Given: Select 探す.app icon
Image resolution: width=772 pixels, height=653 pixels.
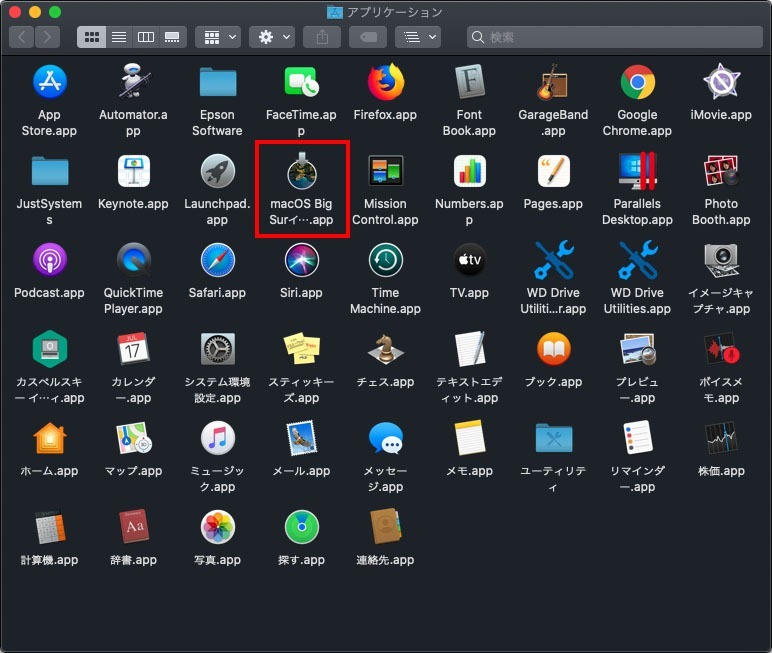Looking at the screenshot, I should (301, 527).
